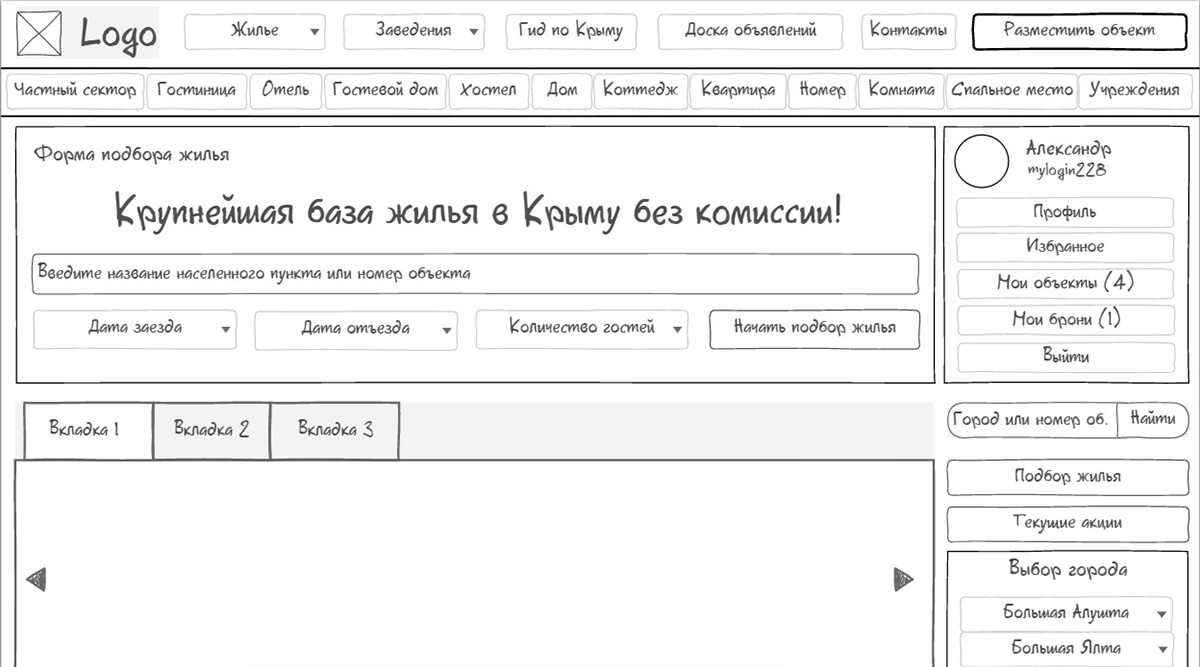Click the Найти search button

(x=1152, y=420)
